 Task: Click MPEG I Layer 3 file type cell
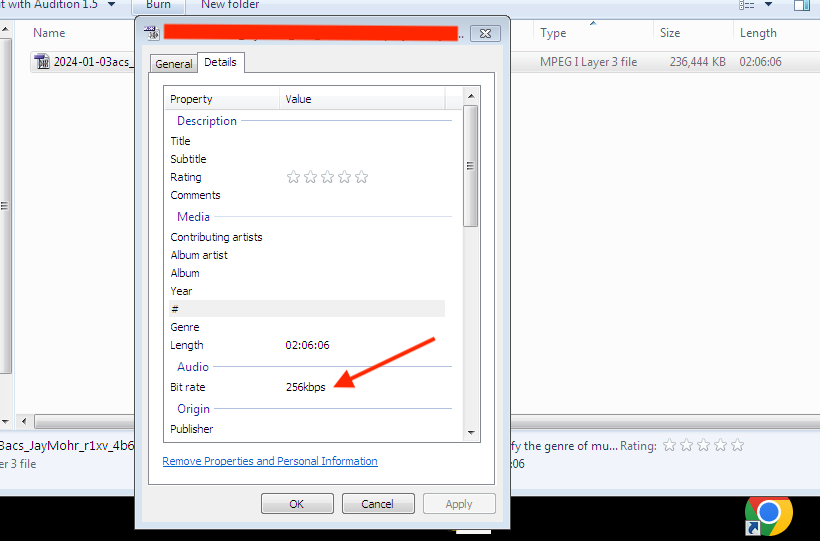pos(588,62)
